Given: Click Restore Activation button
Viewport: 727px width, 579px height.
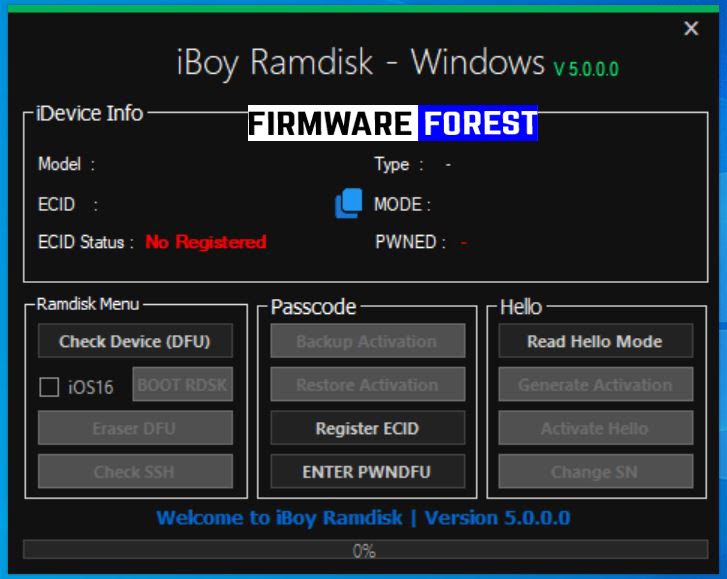Looking at the screenshot, I should (x=368, y=384).
